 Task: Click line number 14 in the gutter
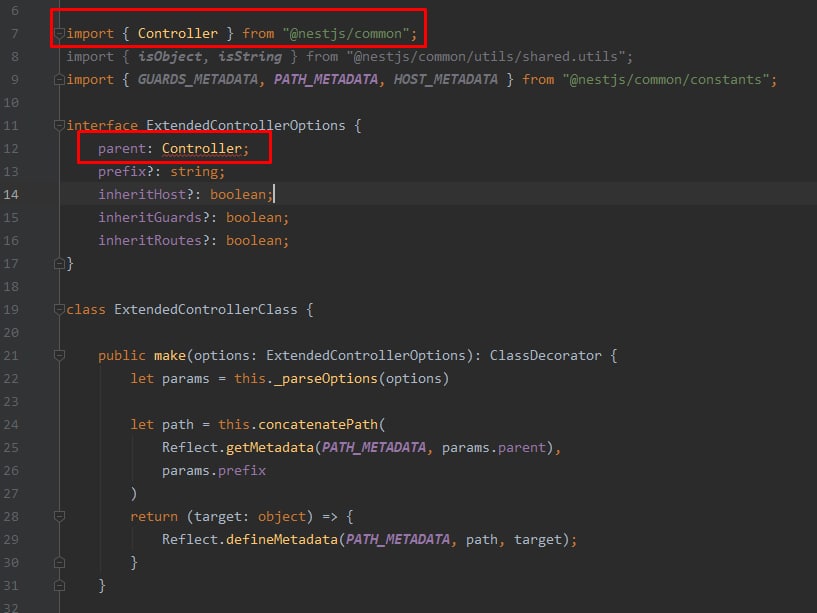coord(11,194)
